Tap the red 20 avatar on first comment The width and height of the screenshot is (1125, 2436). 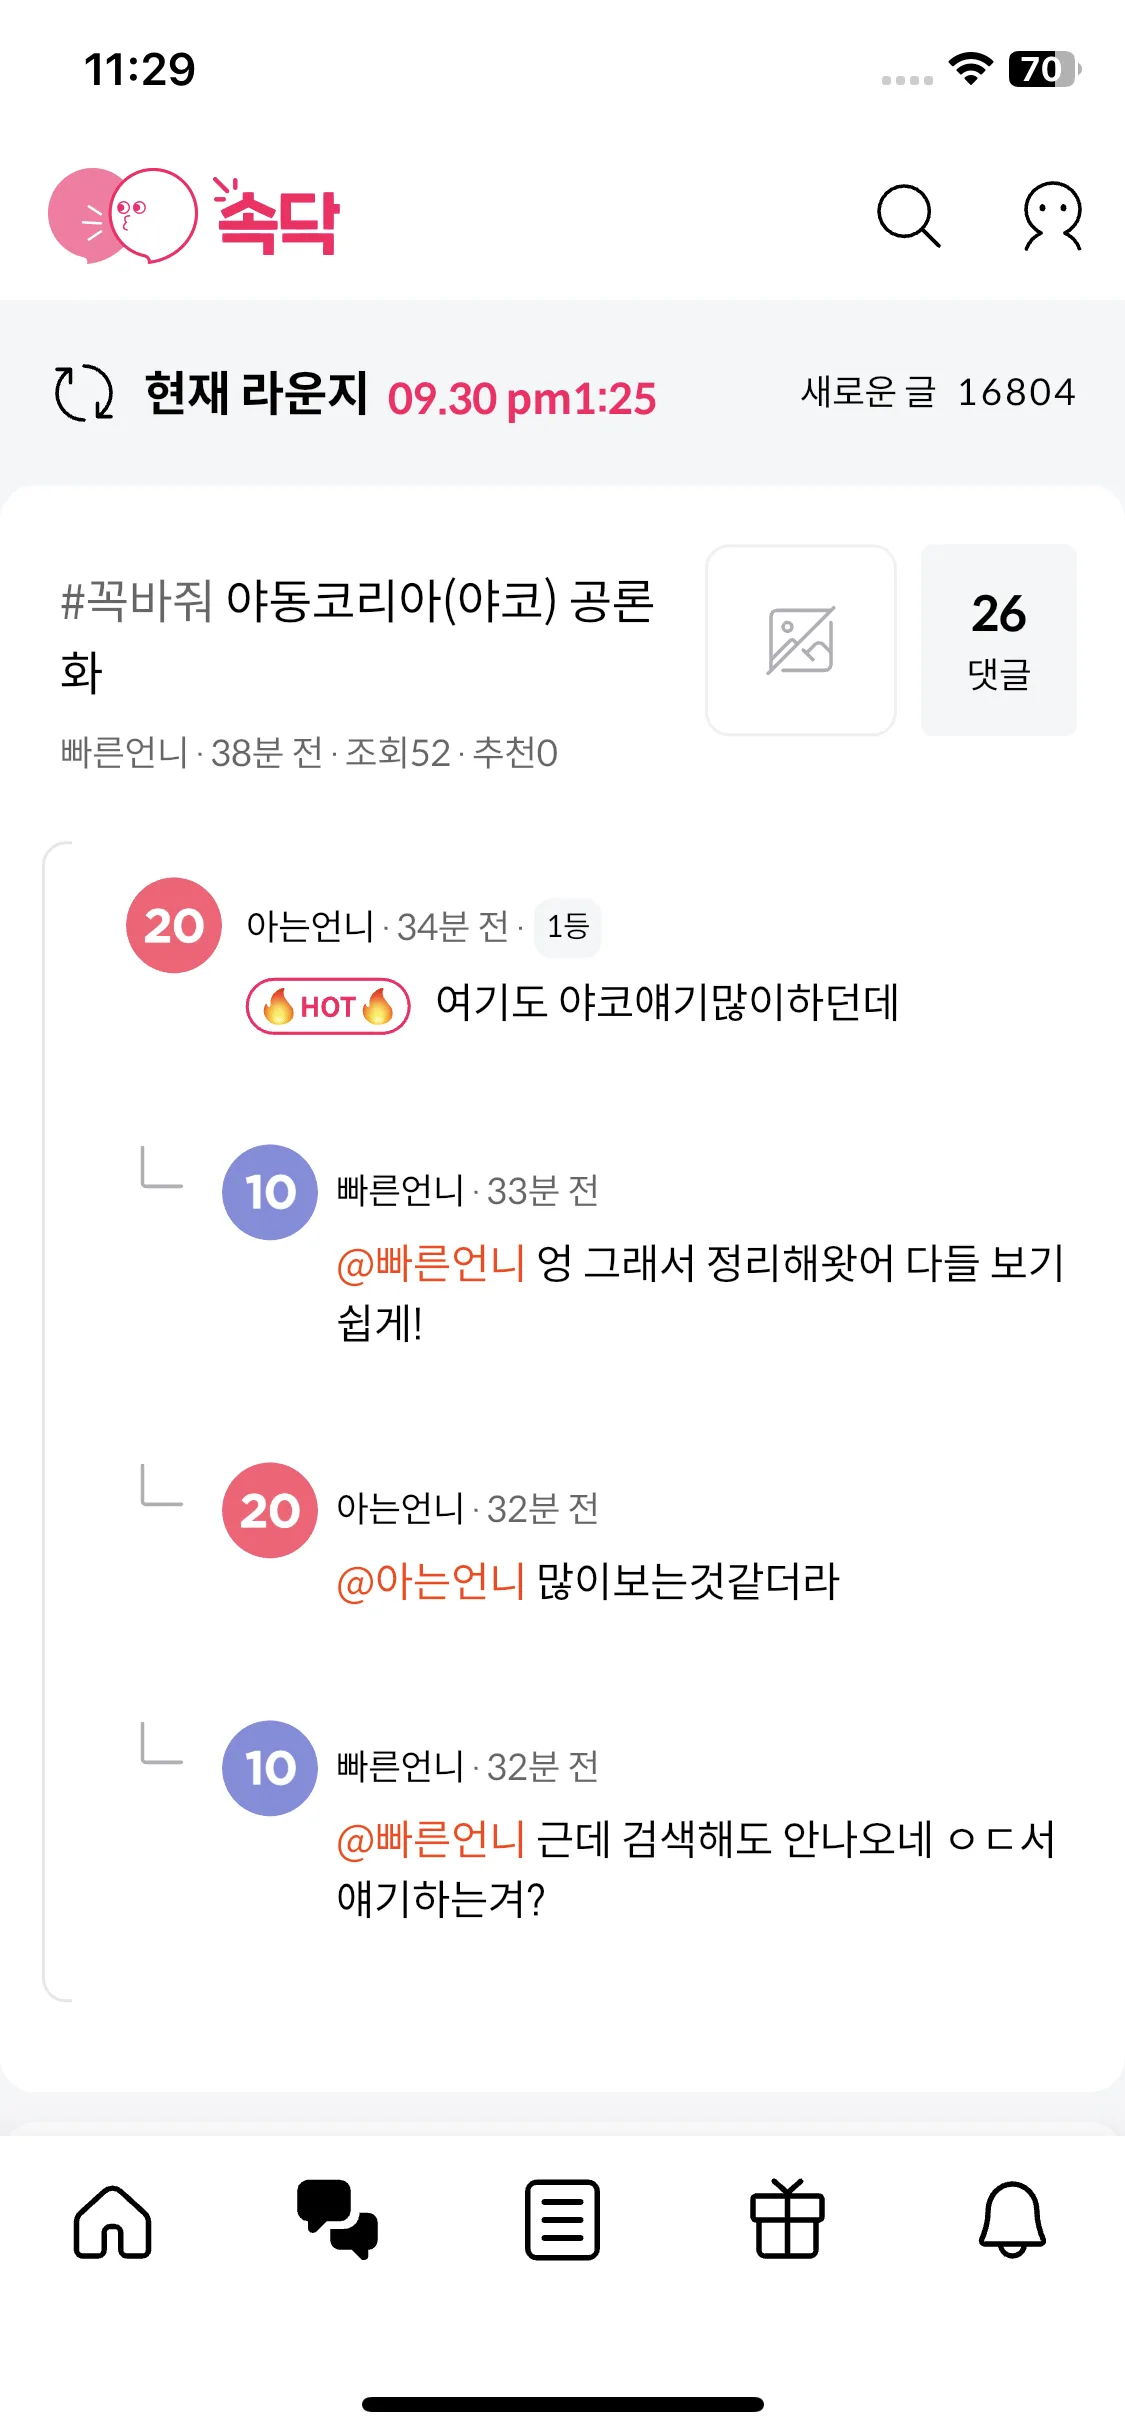174,926
